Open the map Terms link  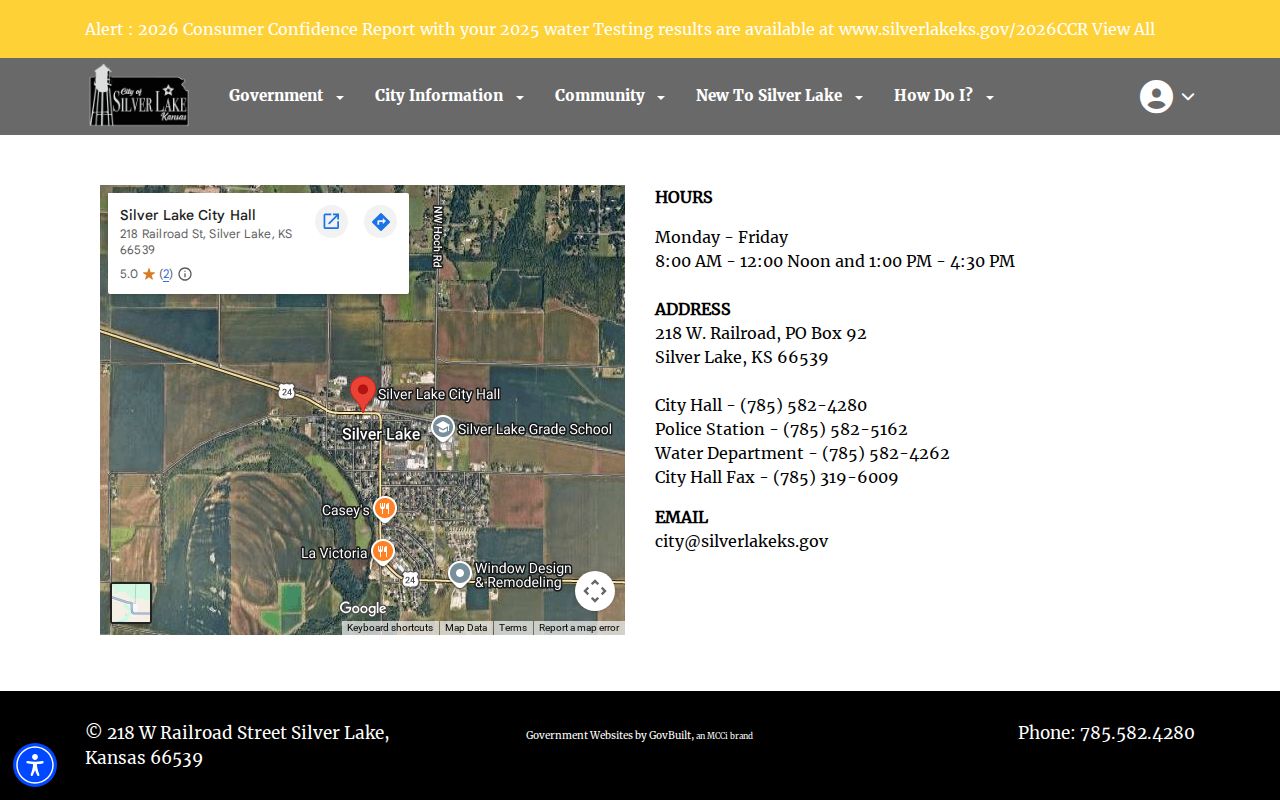point(513,628)
